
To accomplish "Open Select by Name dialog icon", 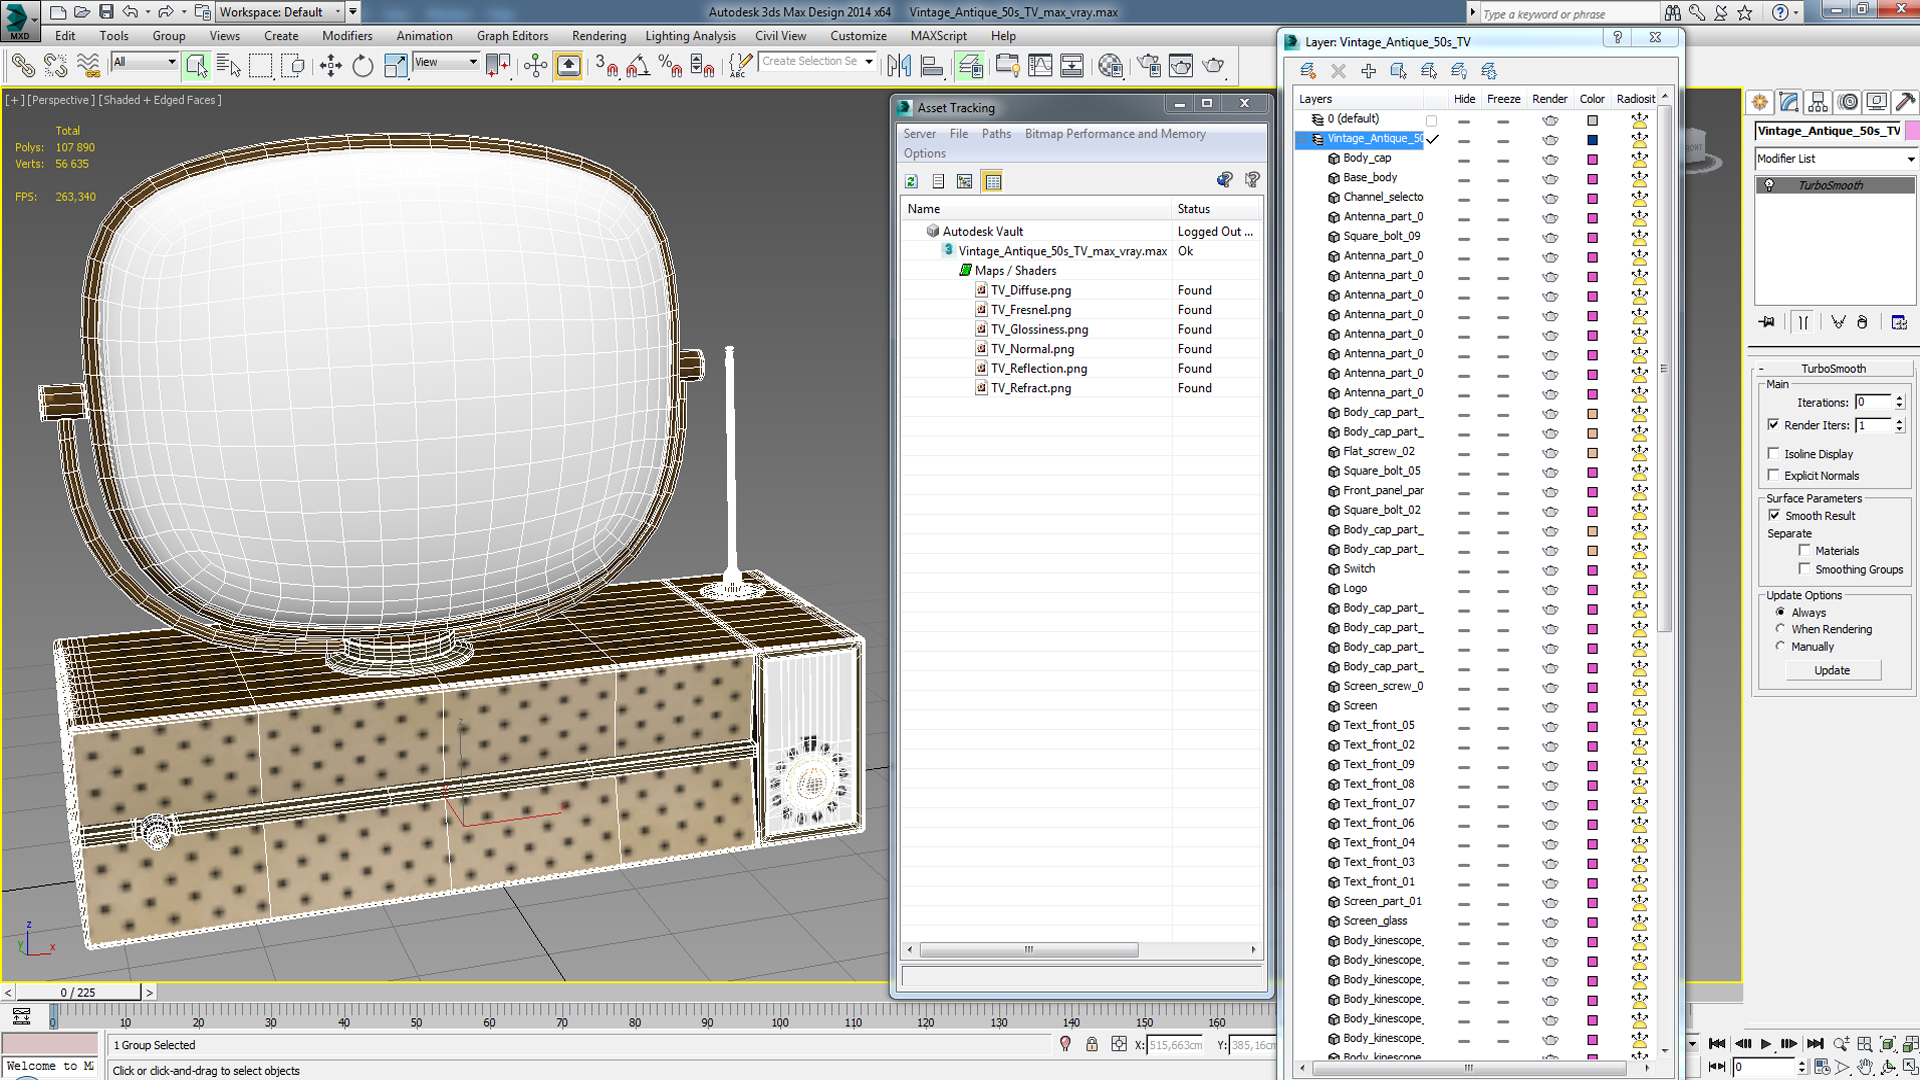I will point(229,66).
